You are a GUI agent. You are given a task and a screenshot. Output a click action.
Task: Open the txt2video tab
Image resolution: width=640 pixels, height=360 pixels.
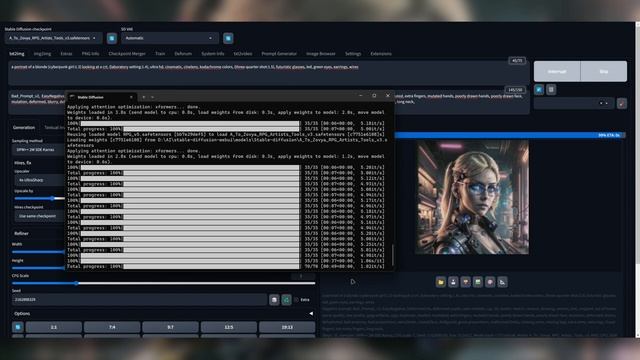pos(243,53)
